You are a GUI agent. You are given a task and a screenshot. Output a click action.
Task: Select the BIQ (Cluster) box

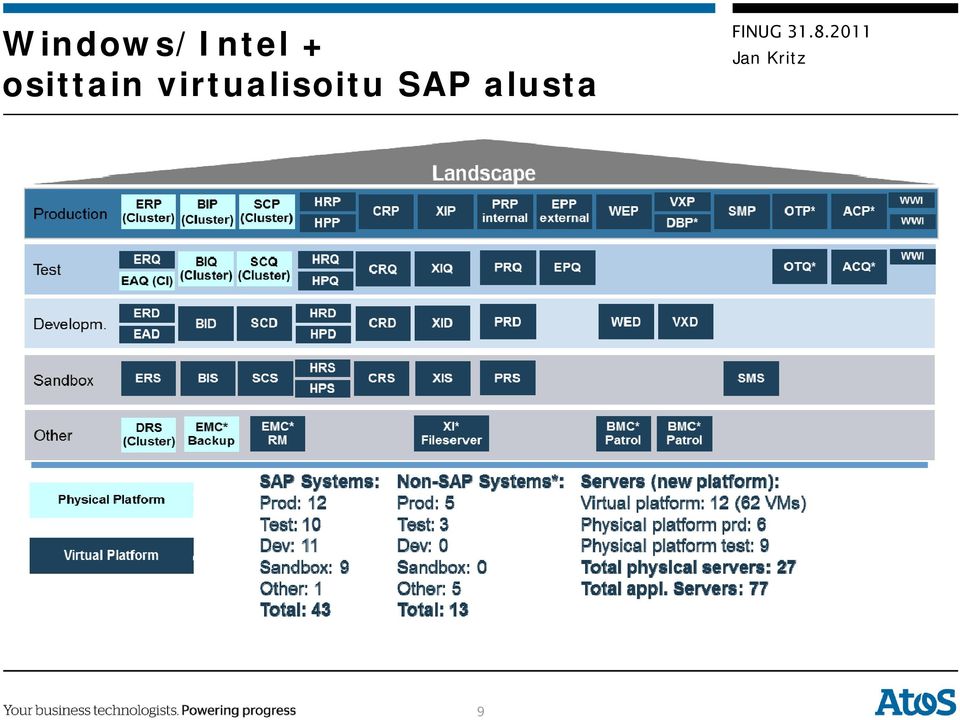[x=206, y=269]
